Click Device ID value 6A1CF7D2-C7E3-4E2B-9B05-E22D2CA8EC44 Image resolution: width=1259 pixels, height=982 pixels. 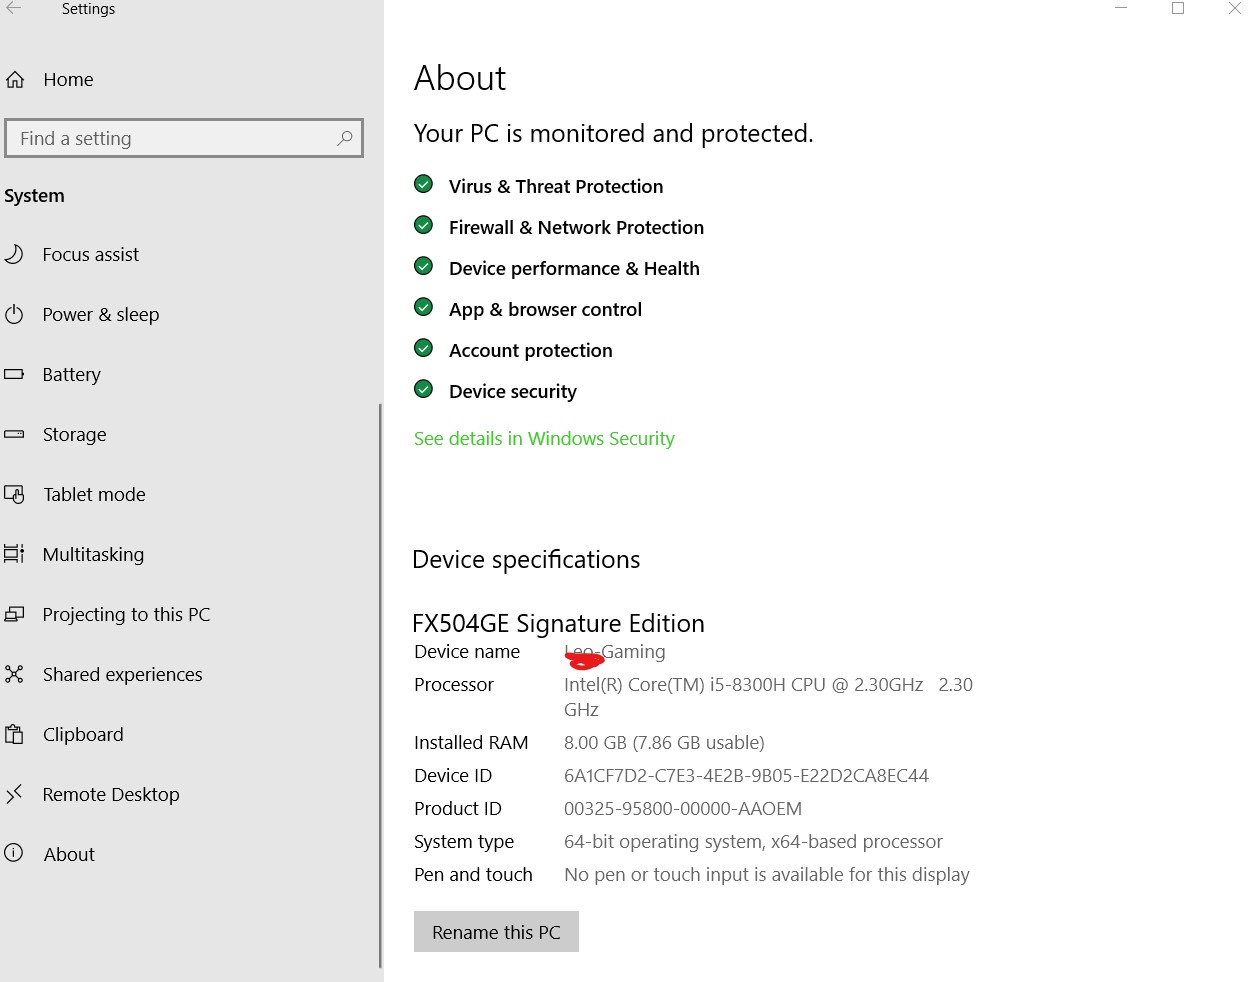746,775
